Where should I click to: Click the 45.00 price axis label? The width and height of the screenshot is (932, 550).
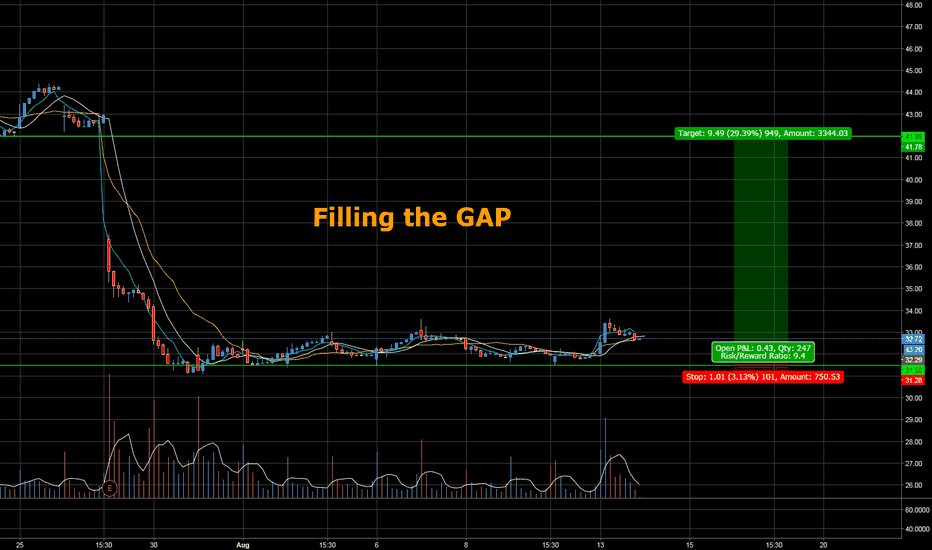[x=914, y=71]
